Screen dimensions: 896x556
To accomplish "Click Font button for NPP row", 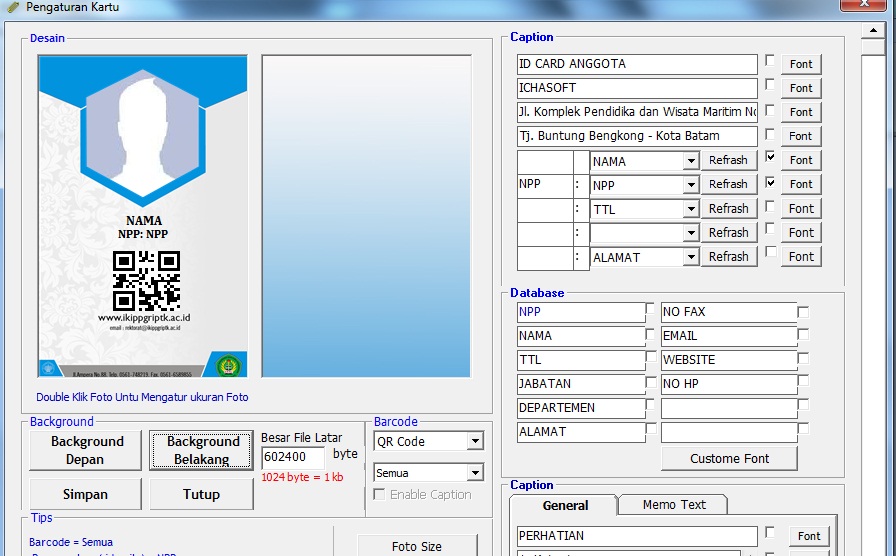I will click(x=801, y=184).
